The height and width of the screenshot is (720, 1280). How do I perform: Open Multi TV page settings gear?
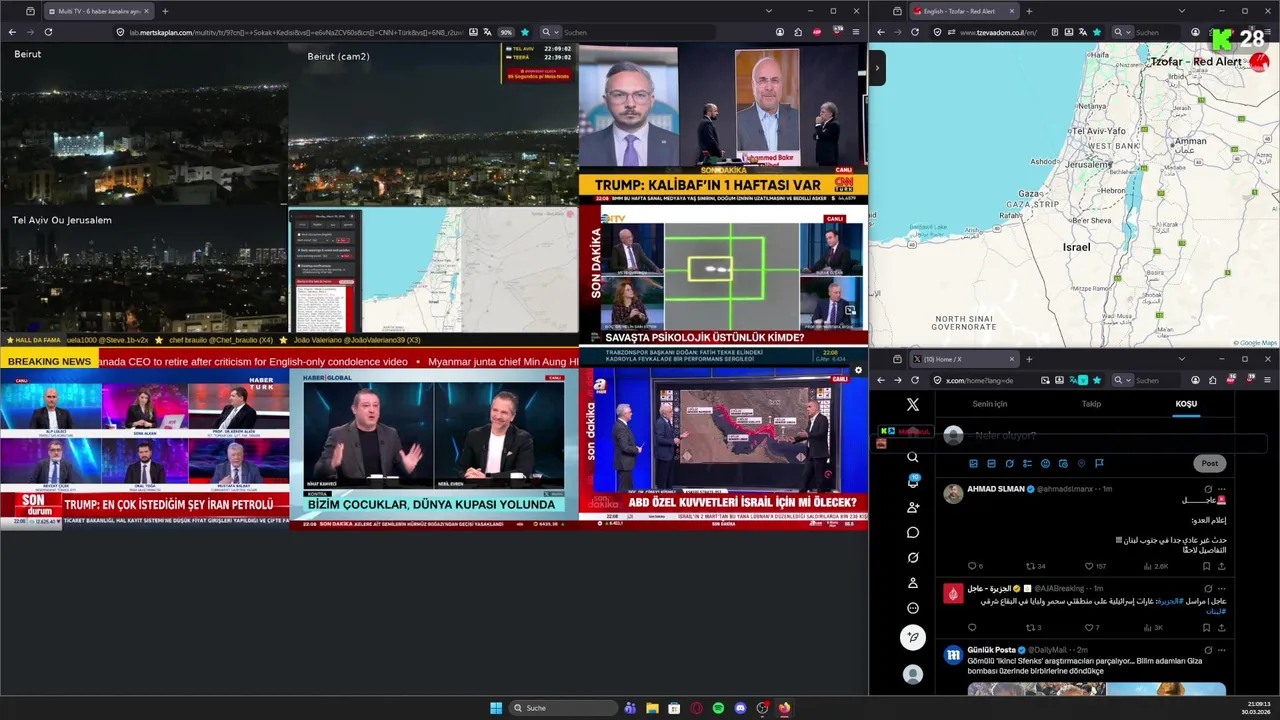point(858,370)
